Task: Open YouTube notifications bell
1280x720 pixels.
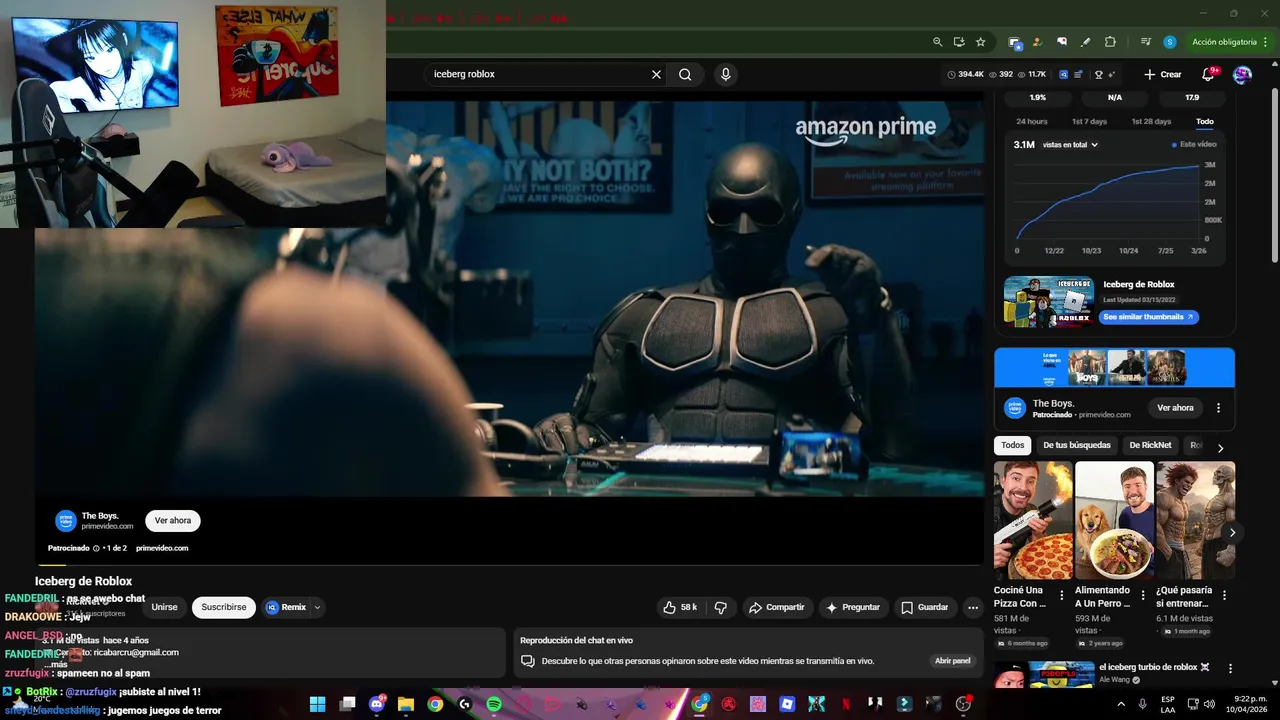Action: 1208,74
